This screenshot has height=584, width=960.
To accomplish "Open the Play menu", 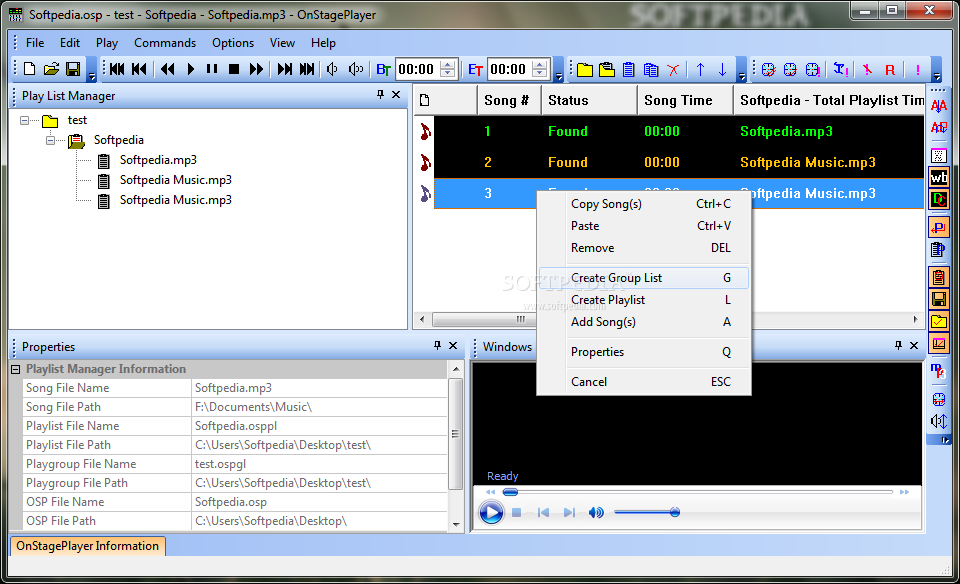I will pos(107,43).
